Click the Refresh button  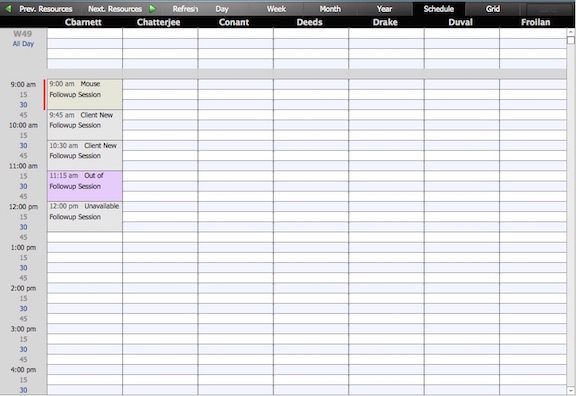coord(185,9)
